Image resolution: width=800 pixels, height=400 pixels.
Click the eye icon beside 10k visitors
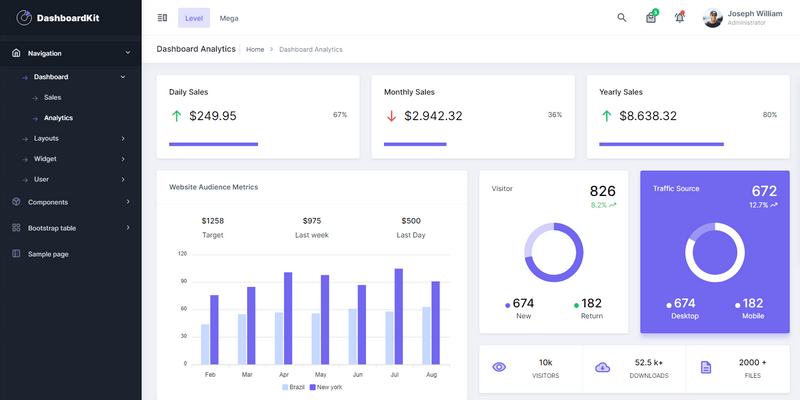coord(499,367)
